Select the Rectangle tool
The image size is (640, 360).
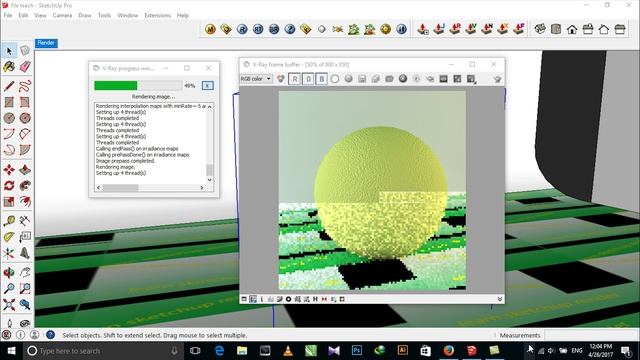coord(9,102)
